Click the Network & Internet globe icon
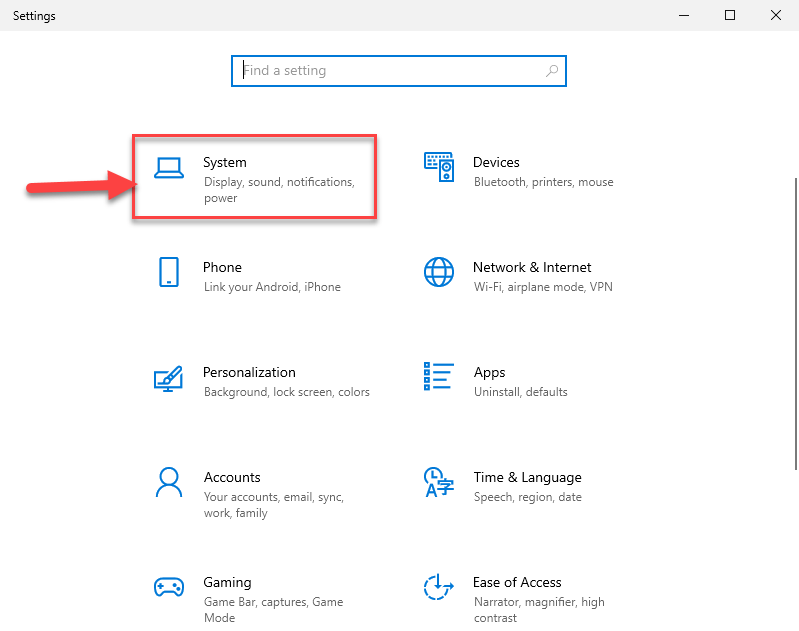 pyautogui.click(x=439, y=272)
